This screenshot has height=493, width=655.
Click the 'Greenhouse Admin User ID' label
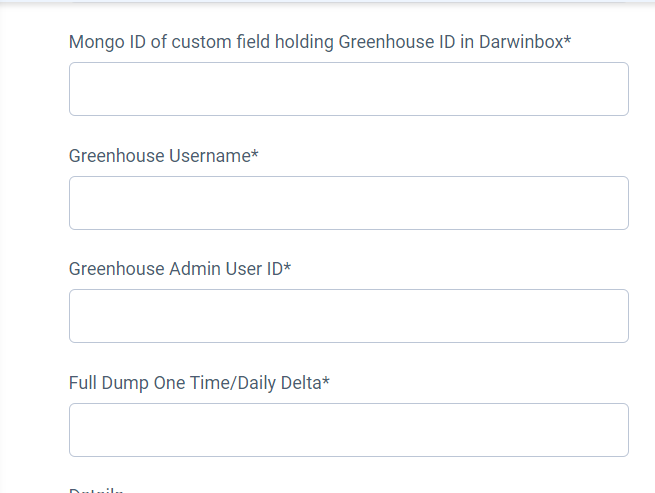[x=180, y=269]
